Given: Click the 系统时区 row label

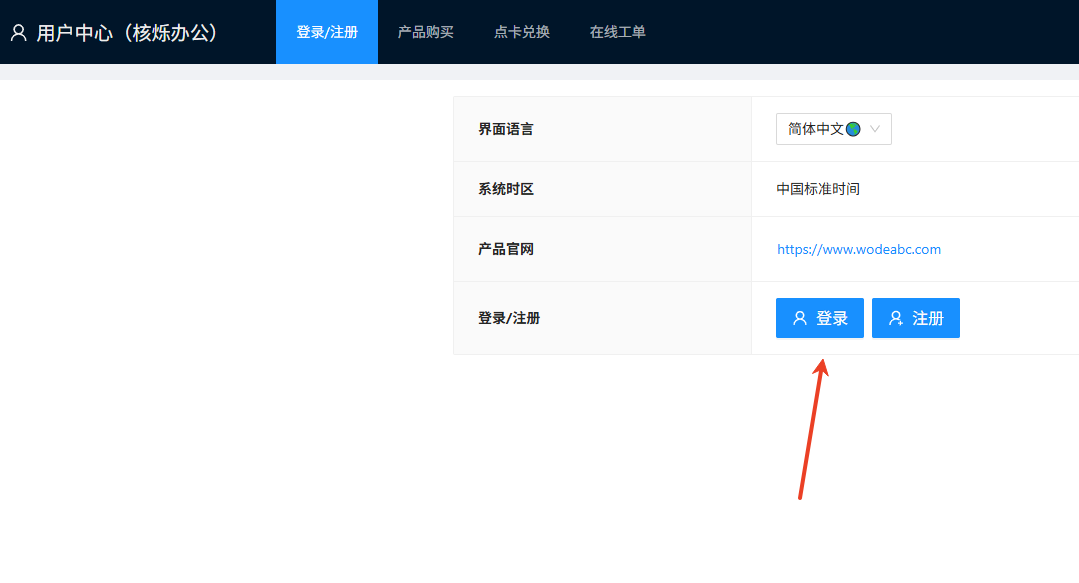Looking at the screenshot, I should (506, 189).
